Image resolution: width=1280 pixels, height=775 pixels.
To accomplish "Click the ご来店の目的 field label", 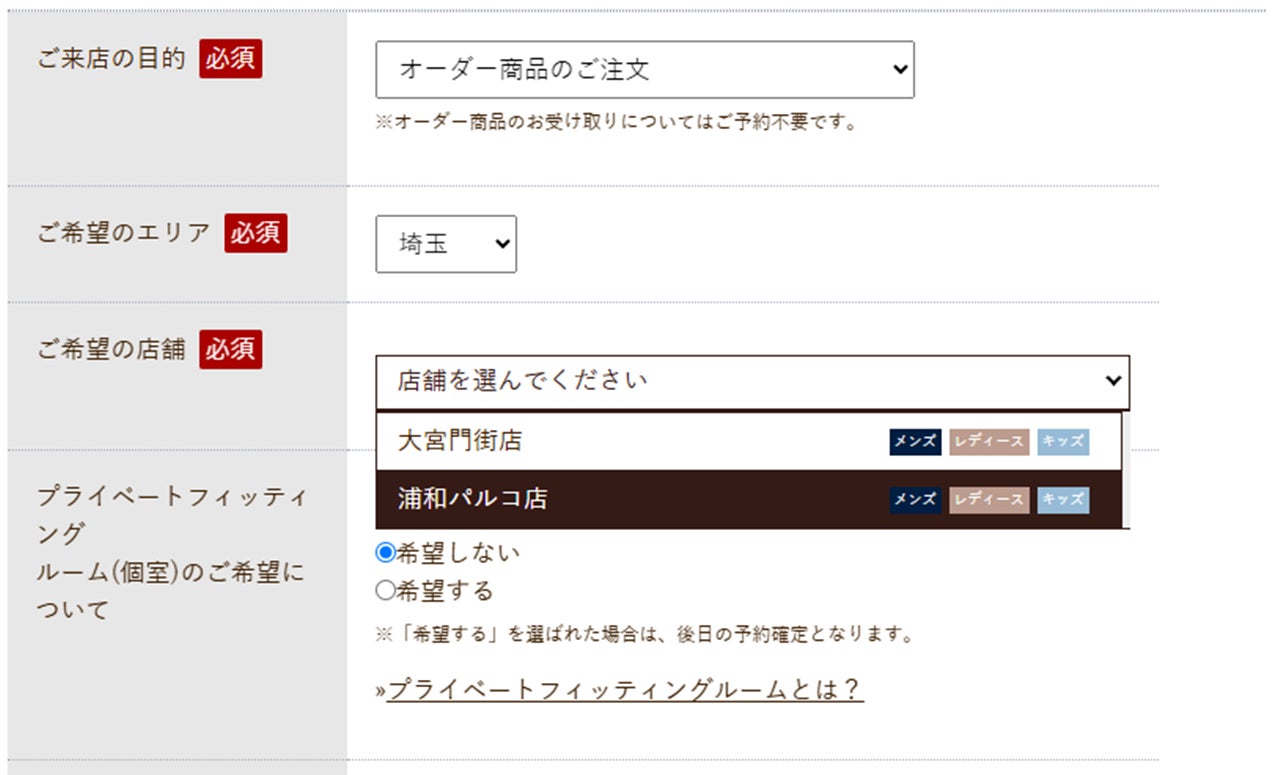I will pyautogui.click(x=111, y=59).
